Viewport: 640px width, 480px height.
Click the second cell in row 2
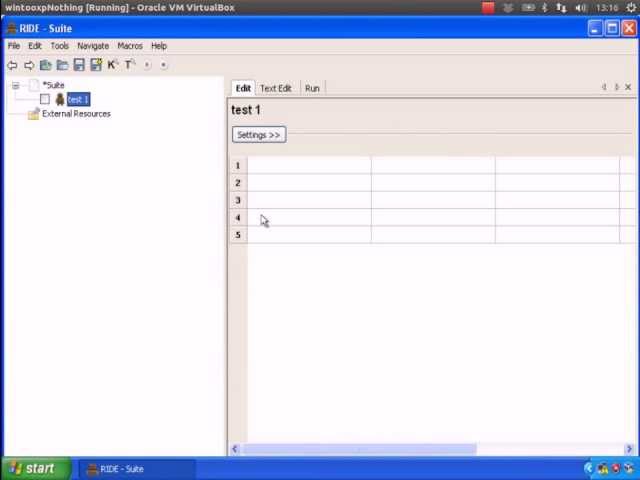pos(433,183)
